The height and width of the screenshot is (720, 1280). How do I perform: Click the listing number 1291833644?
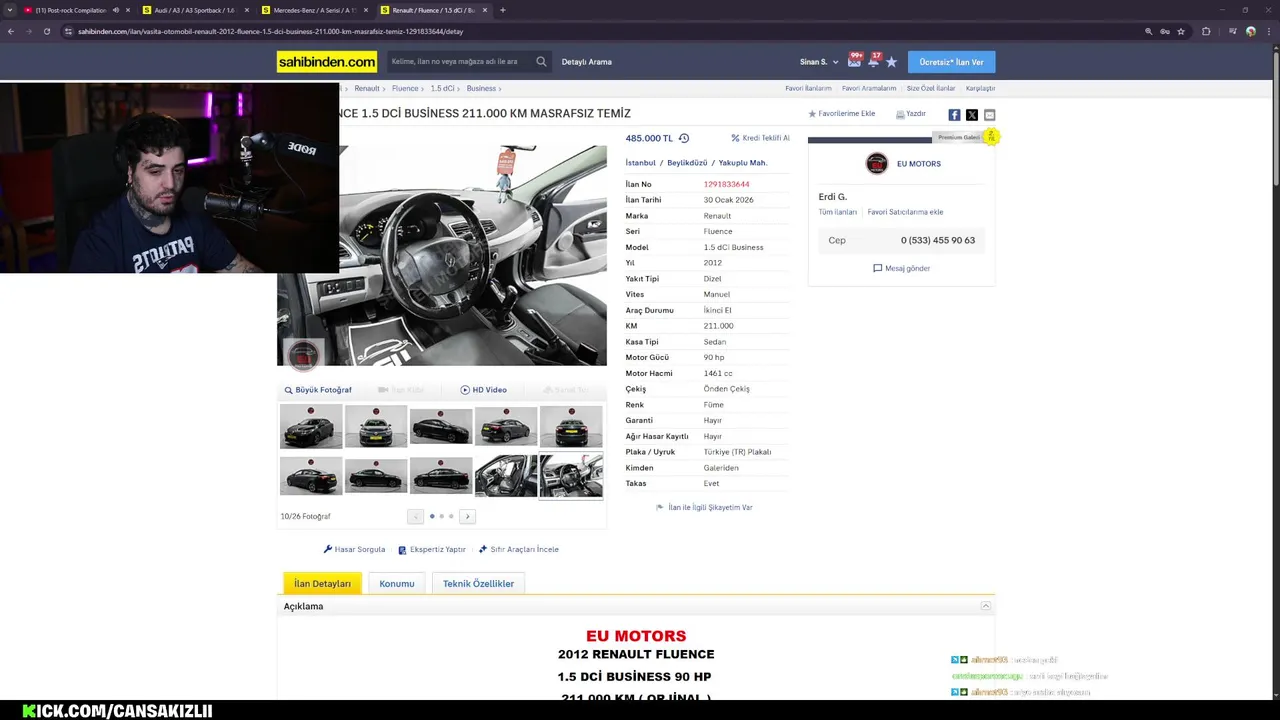(x=726, y=184)
